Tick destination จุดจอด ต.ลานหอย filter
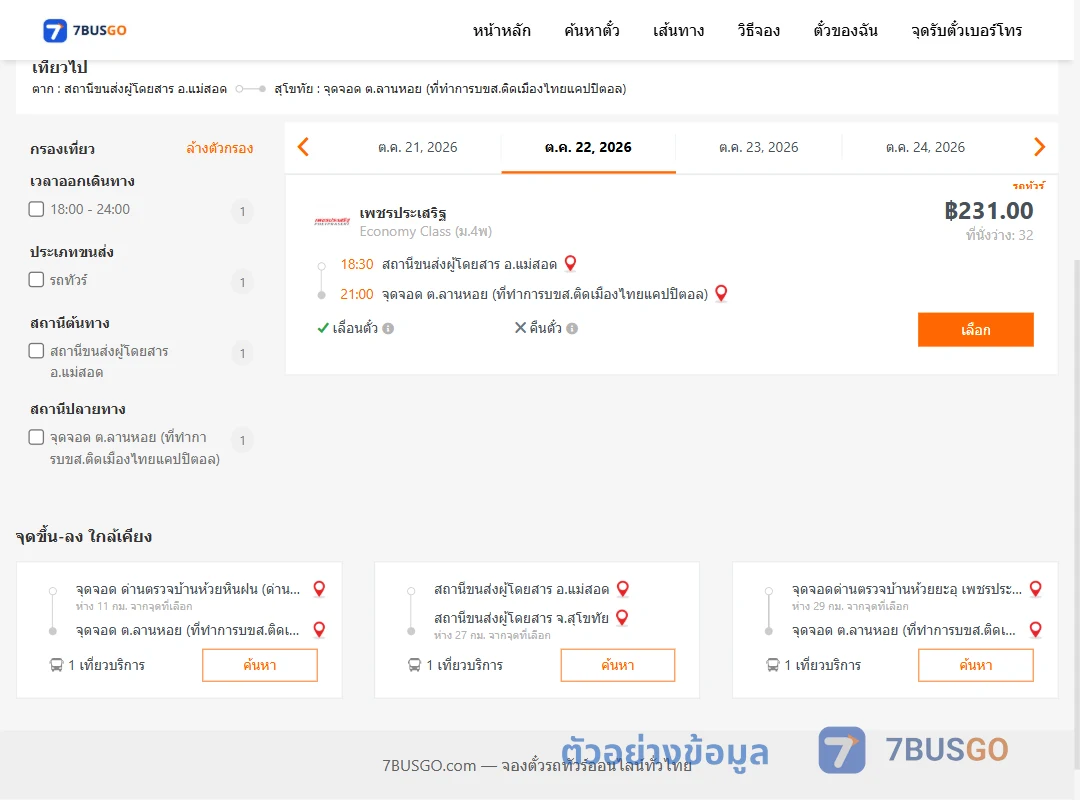 [x=37, y=437]
